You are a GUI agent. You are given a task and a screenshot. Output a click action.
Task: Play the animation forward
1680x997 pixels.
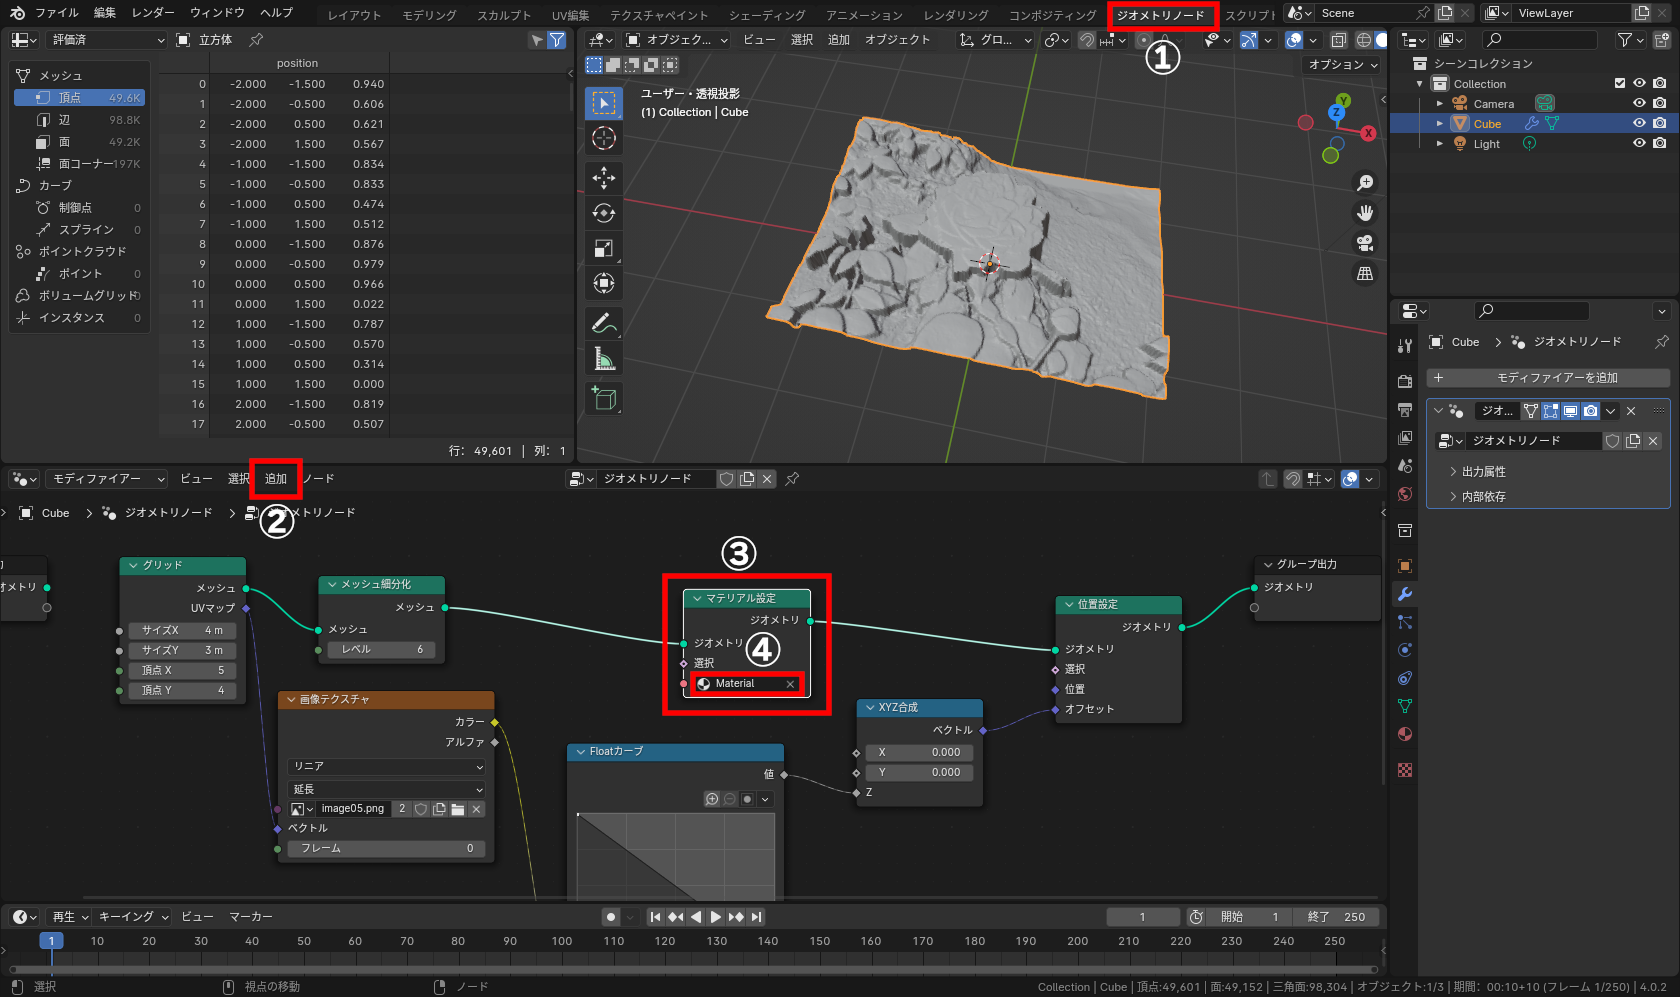click(716, 917)
